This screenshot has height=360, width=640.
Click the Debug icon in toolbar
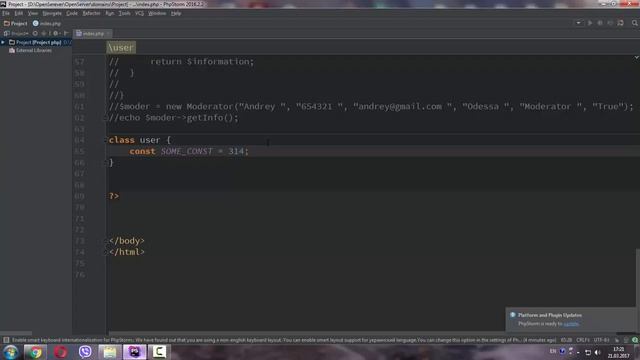pos(600,23)
